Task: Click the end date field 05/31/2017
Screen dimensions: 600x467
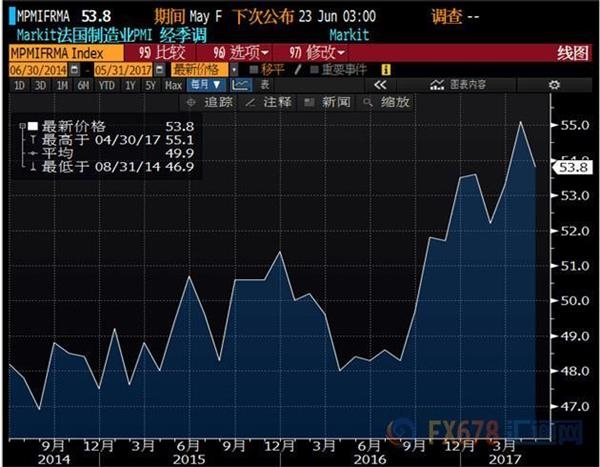Action: pos(124,70)
